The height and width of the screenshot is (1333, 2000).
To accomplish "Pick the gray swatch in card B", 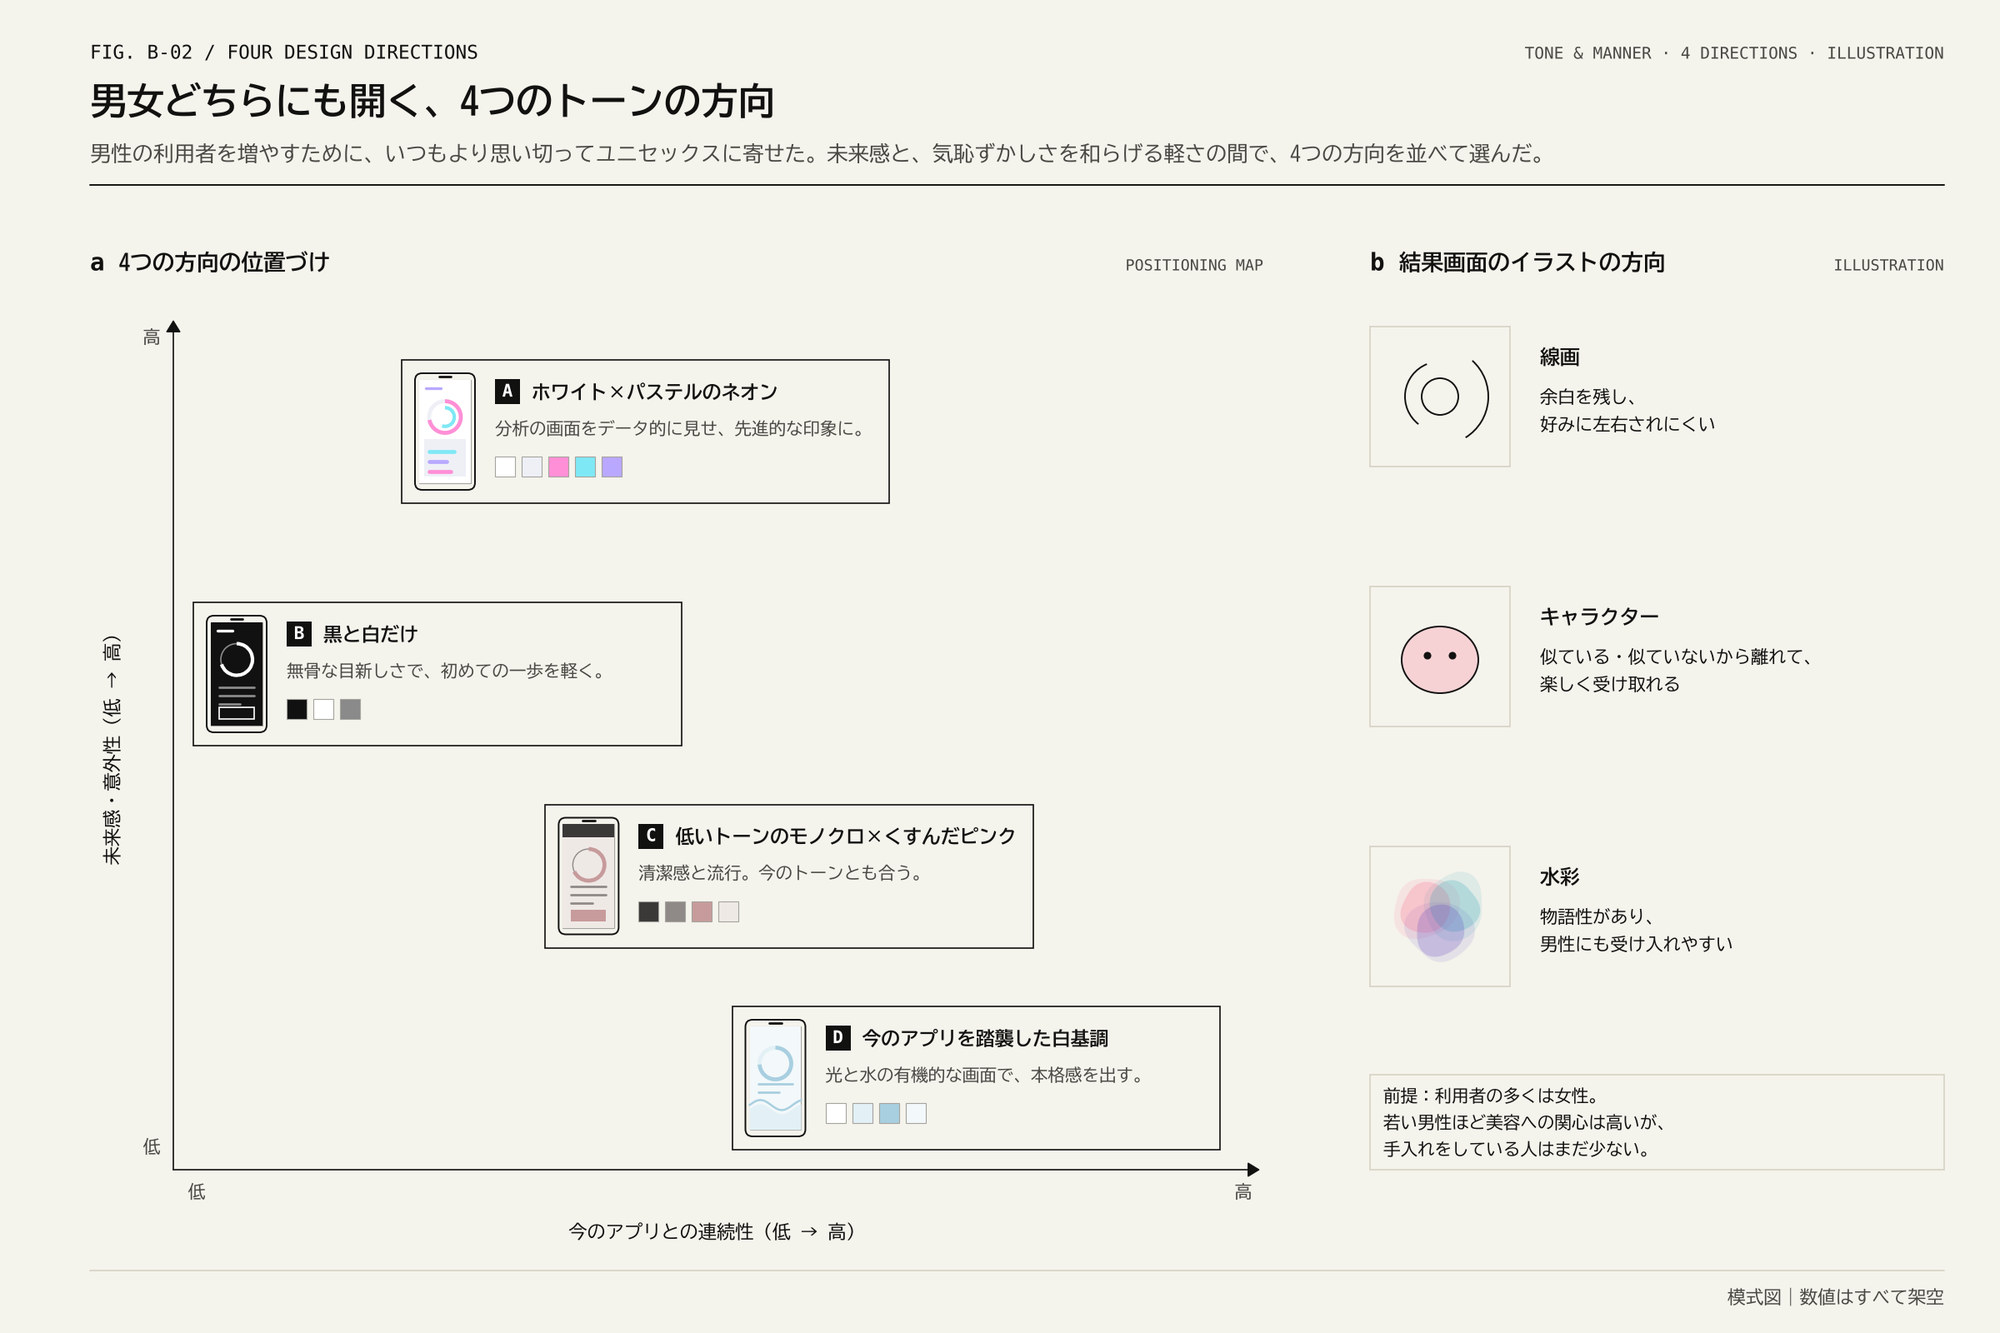I will click(350, 709).
